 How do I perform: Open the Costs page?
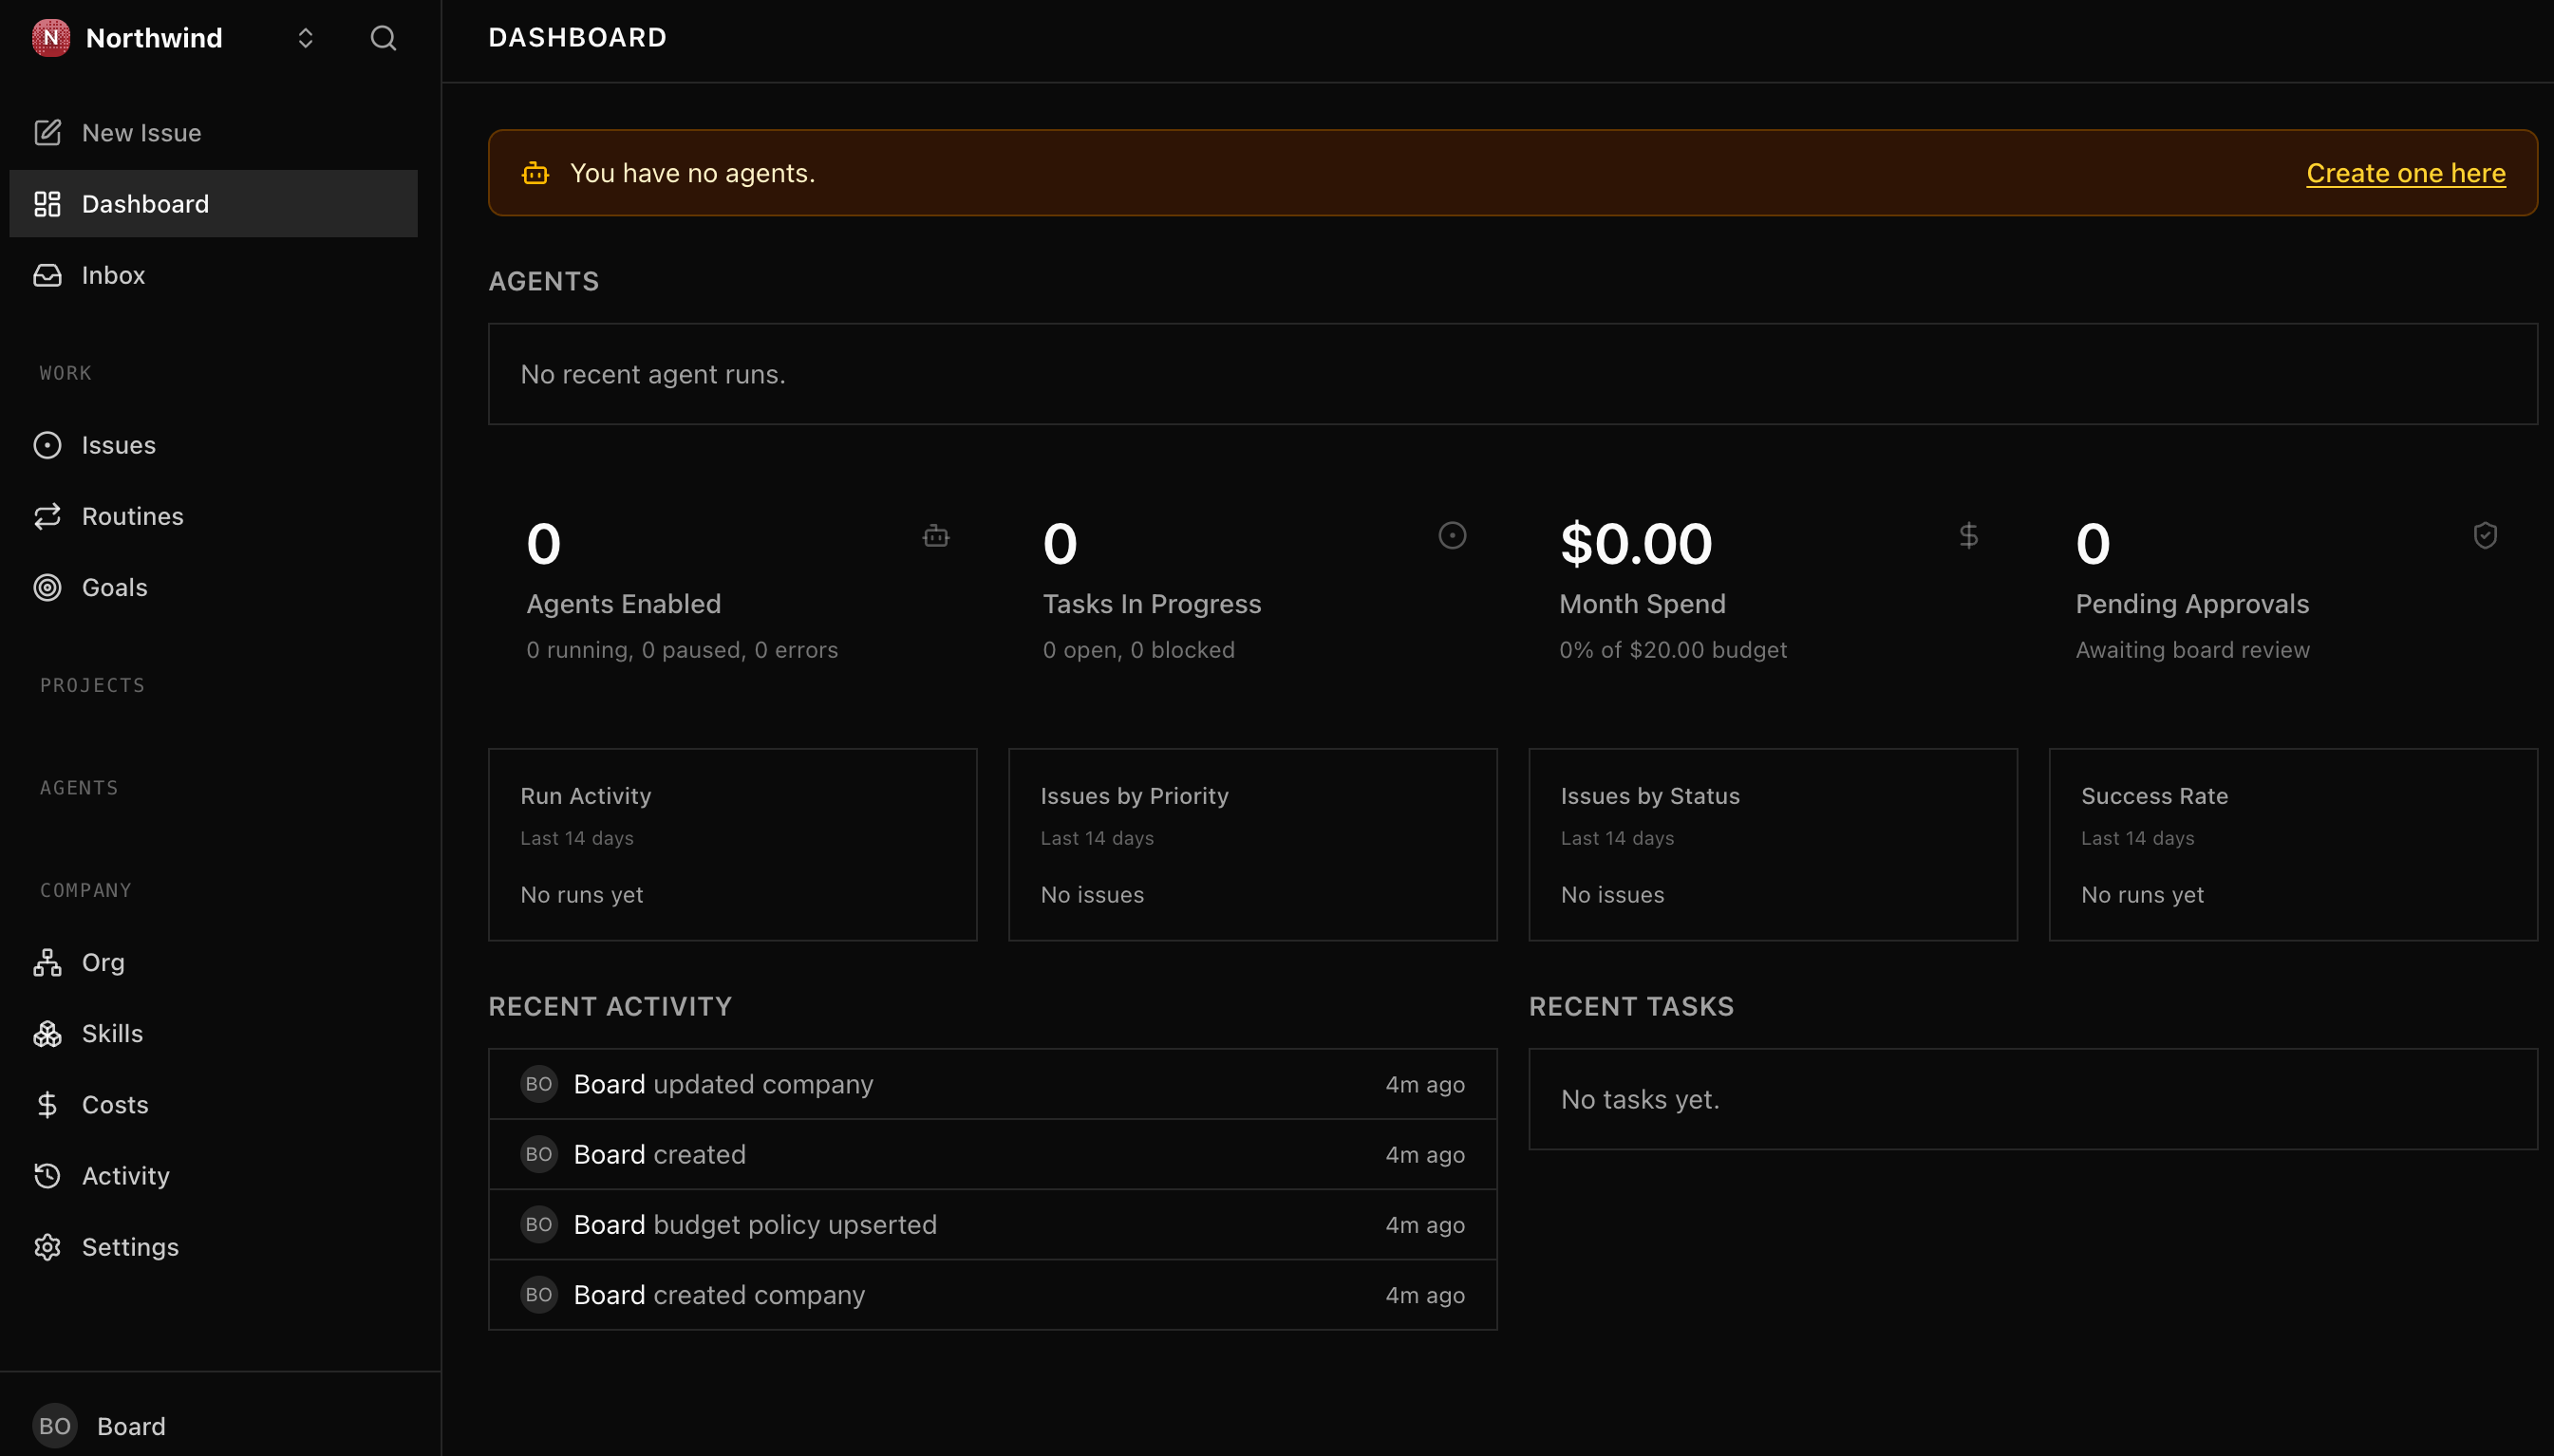pos(213,1104)
